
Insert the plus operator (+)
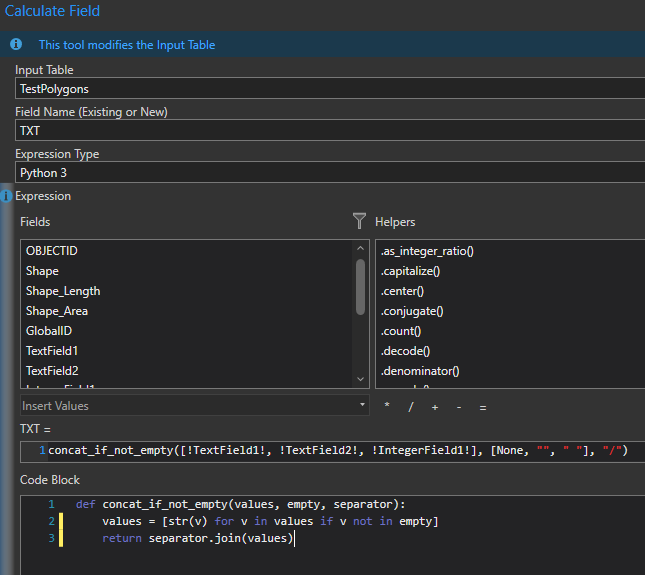click(434, 407)
